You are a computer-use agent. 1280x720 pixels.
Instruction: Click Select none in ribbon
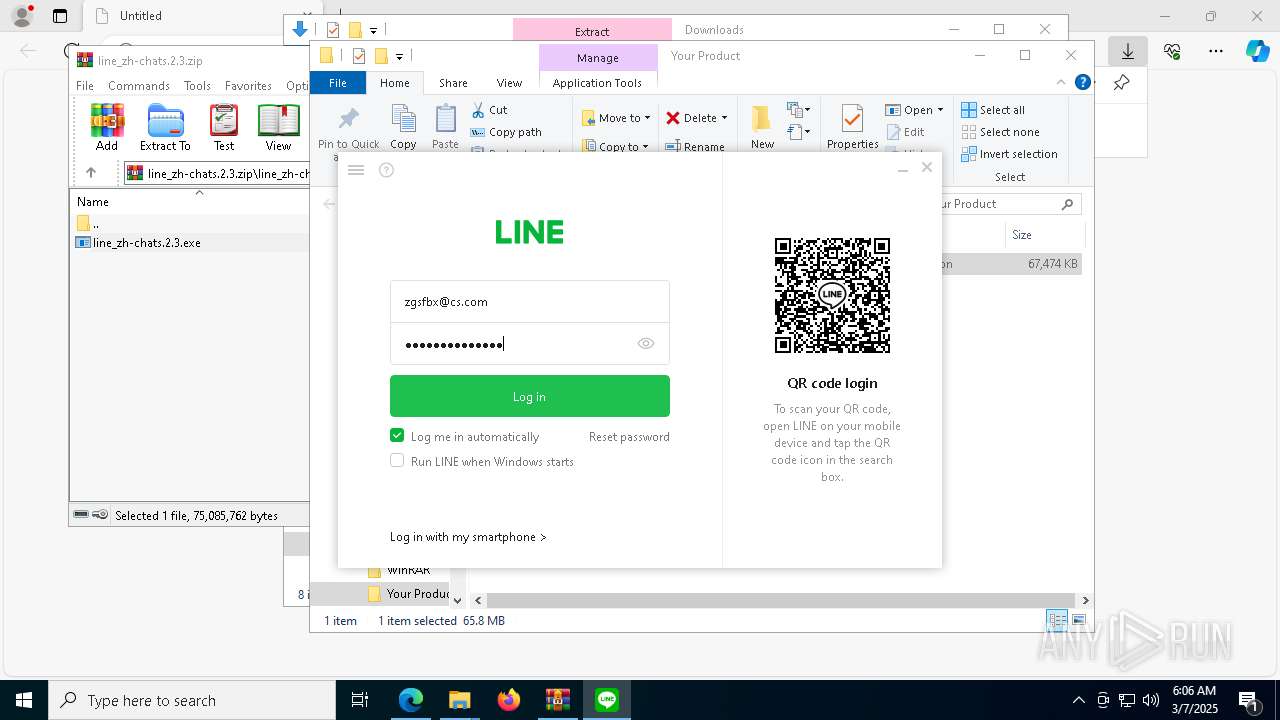pos(1000,132)
